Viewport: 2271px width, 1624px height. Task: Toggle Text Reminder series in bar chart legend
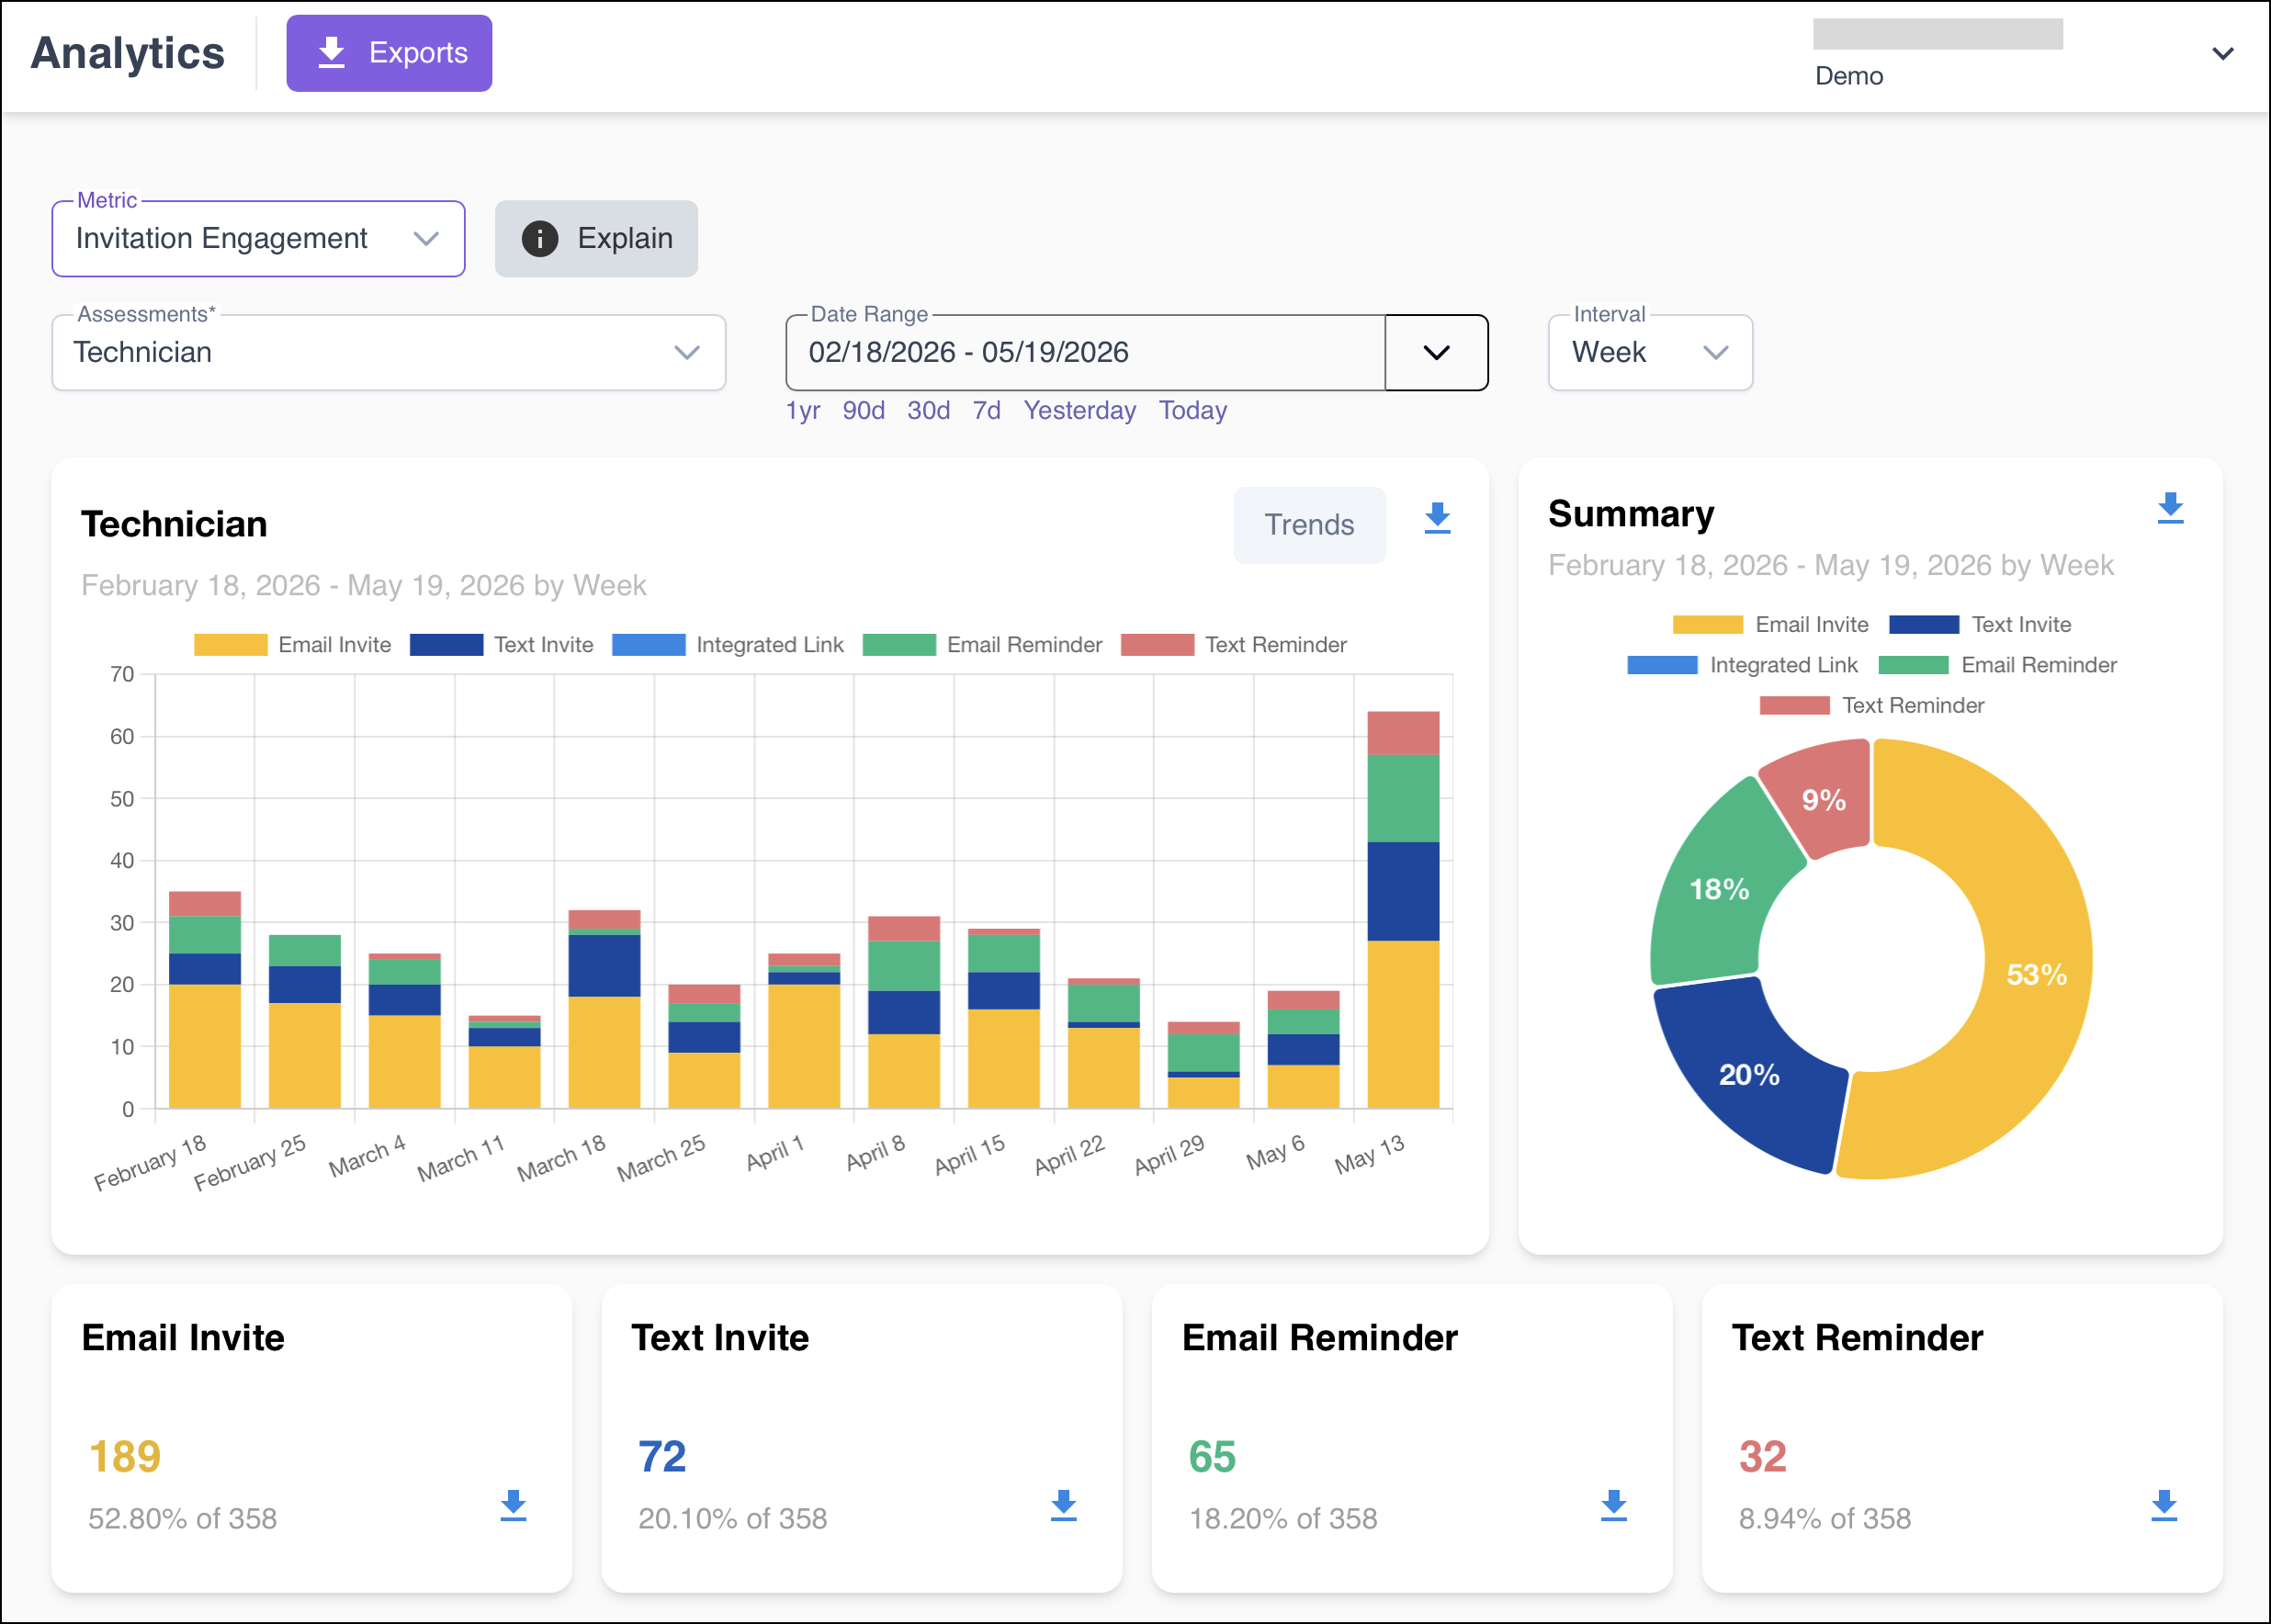(1234, 645)
